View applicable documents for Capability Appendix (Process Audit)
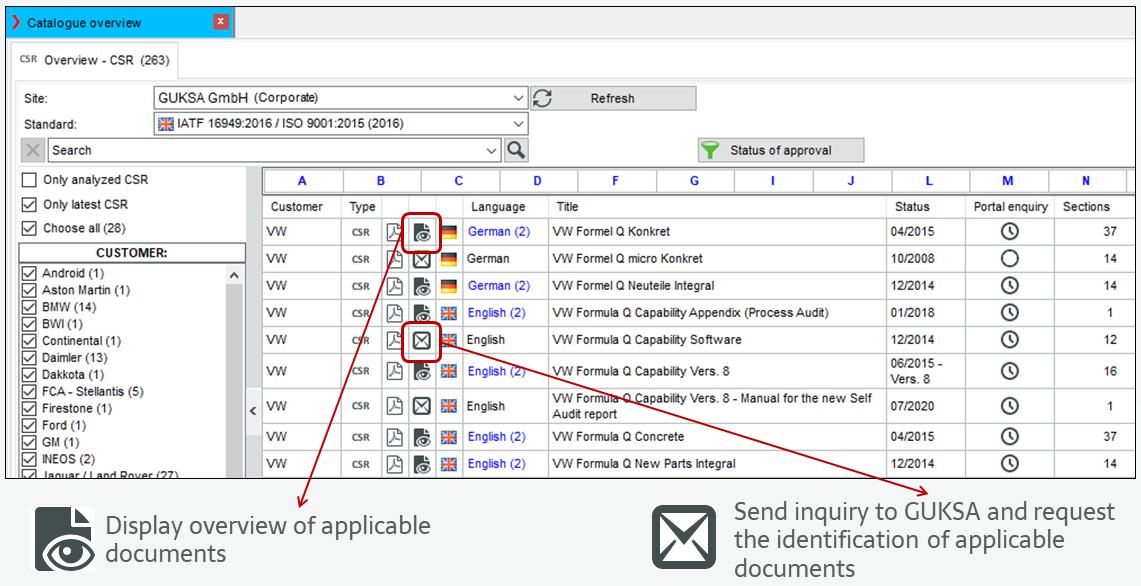This screenshot has height=586, width=1141. [x=422, y=313]
